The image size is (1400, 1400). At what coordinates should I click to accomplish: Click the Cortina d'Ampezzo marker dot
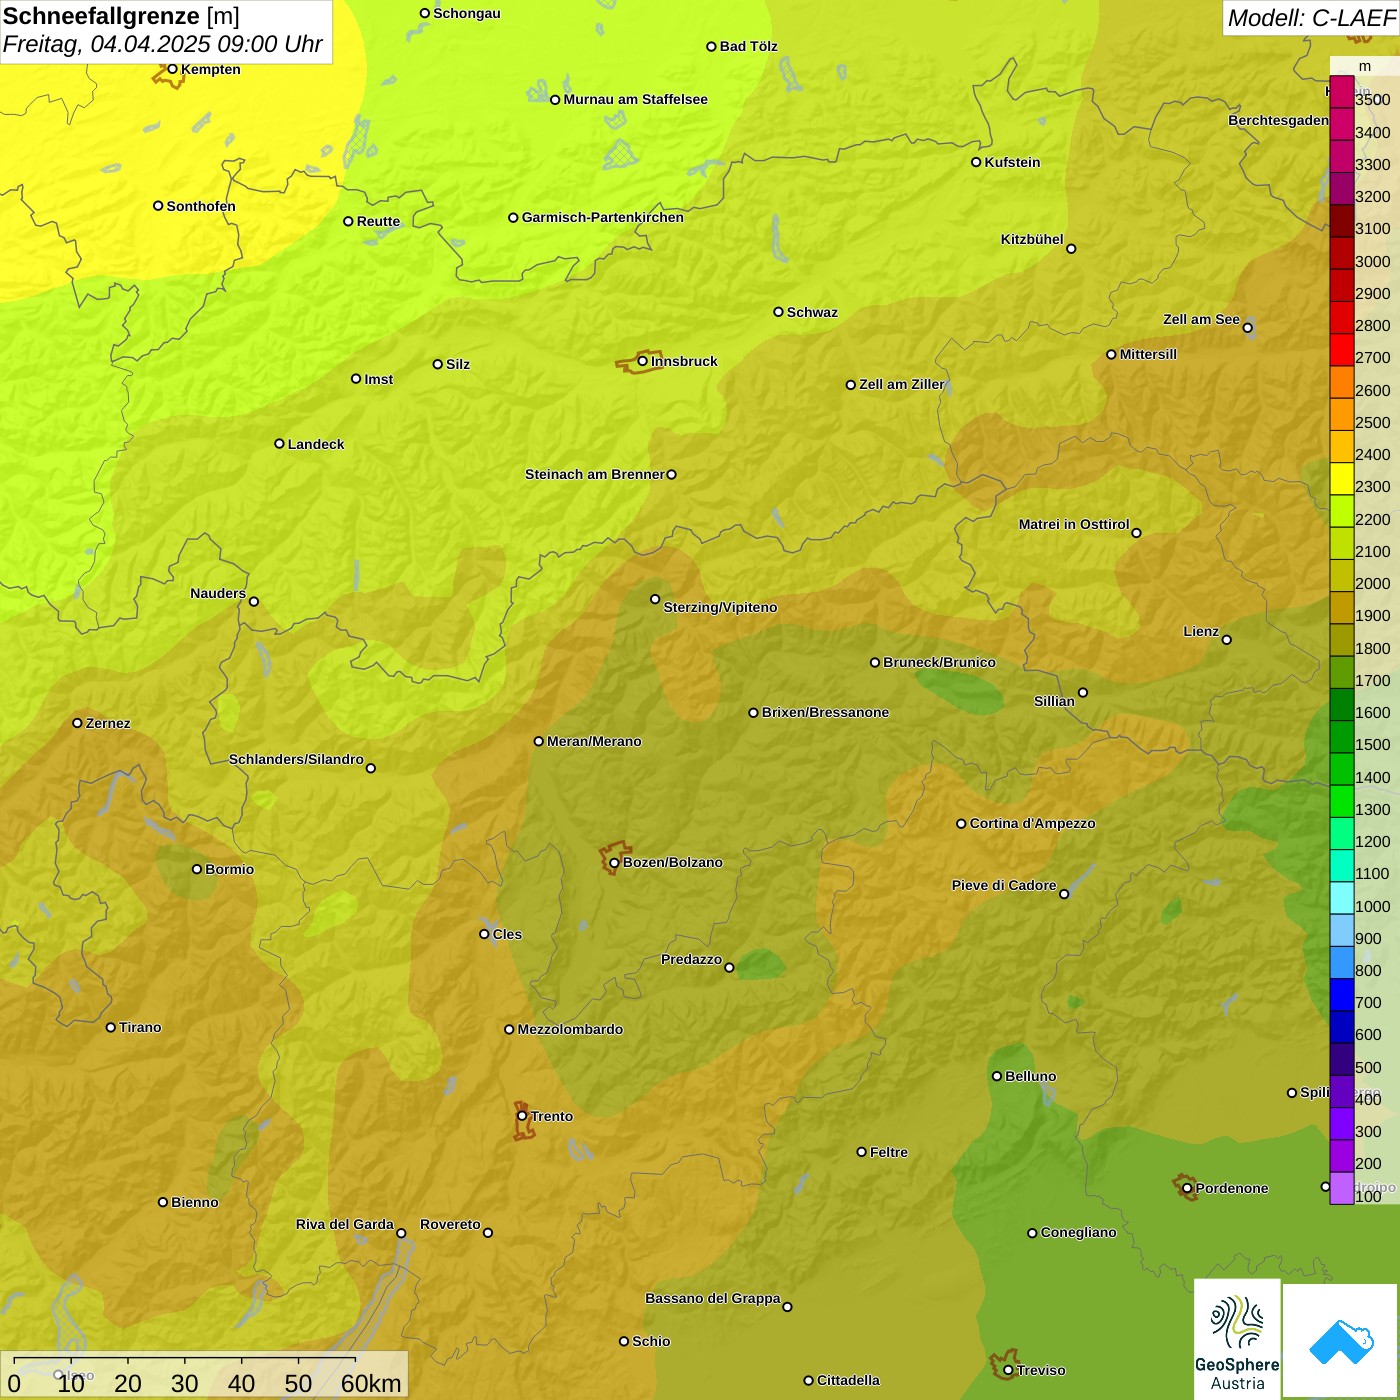961,824
